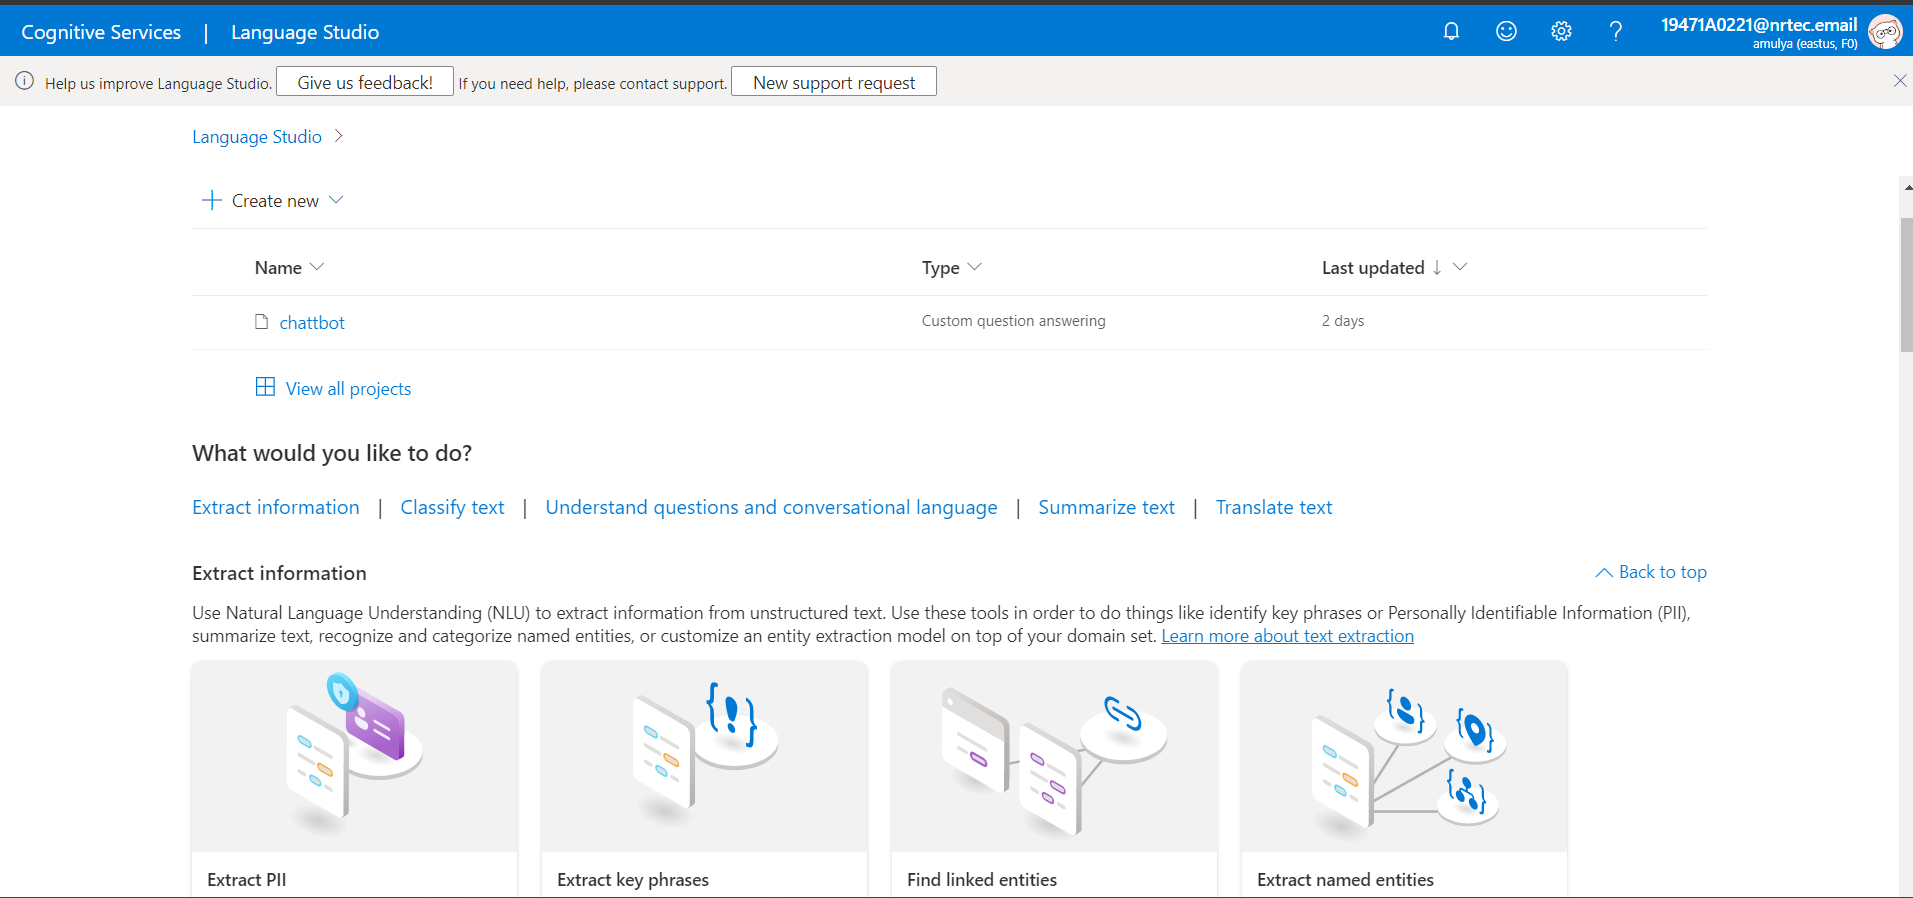
Task: Open the chattbot project
Action: click(312, 323)
